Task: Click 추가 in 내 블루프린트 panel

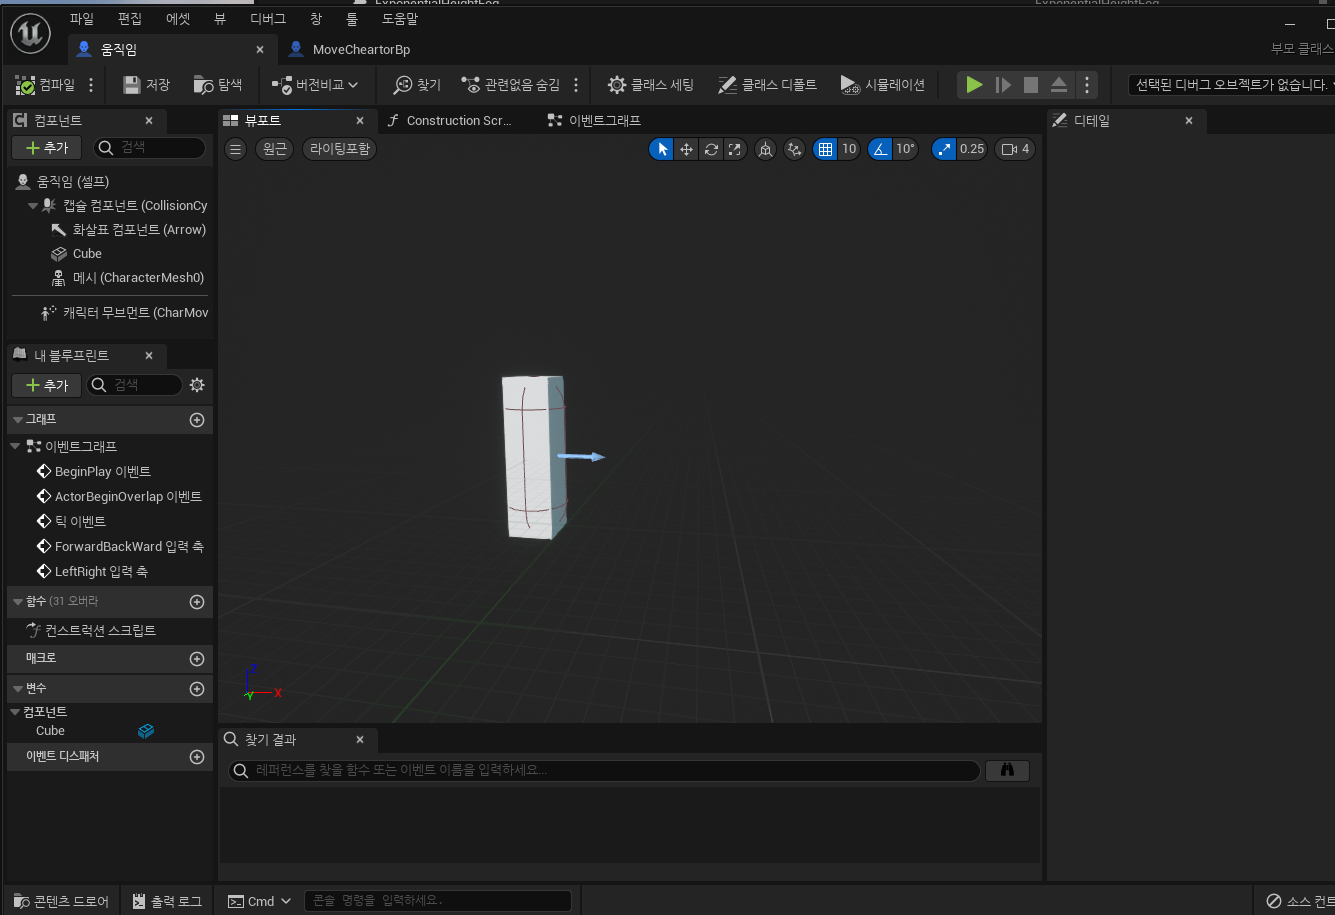Action: point(47,385)
